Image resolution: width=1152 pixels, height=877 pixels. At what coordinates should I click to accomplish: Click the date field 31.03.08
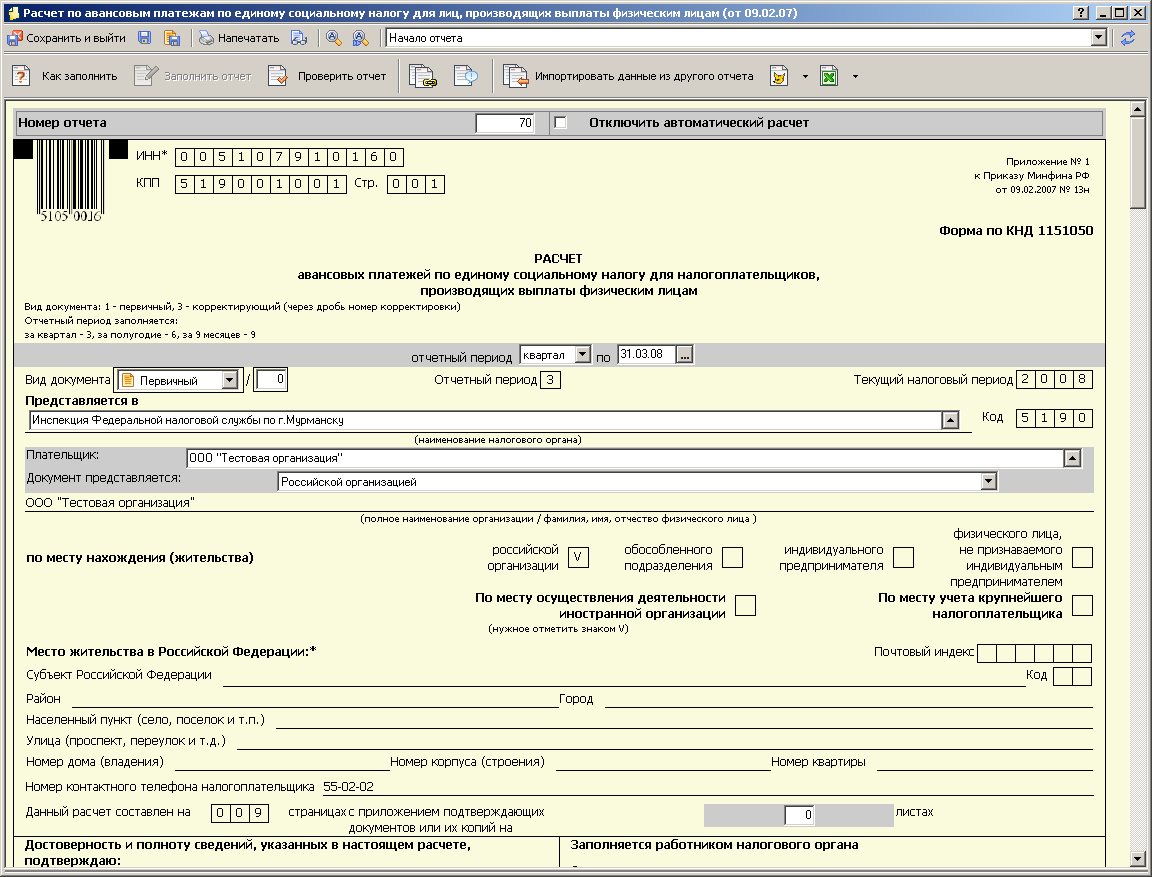pyautogui.click(x=647, y=355)
